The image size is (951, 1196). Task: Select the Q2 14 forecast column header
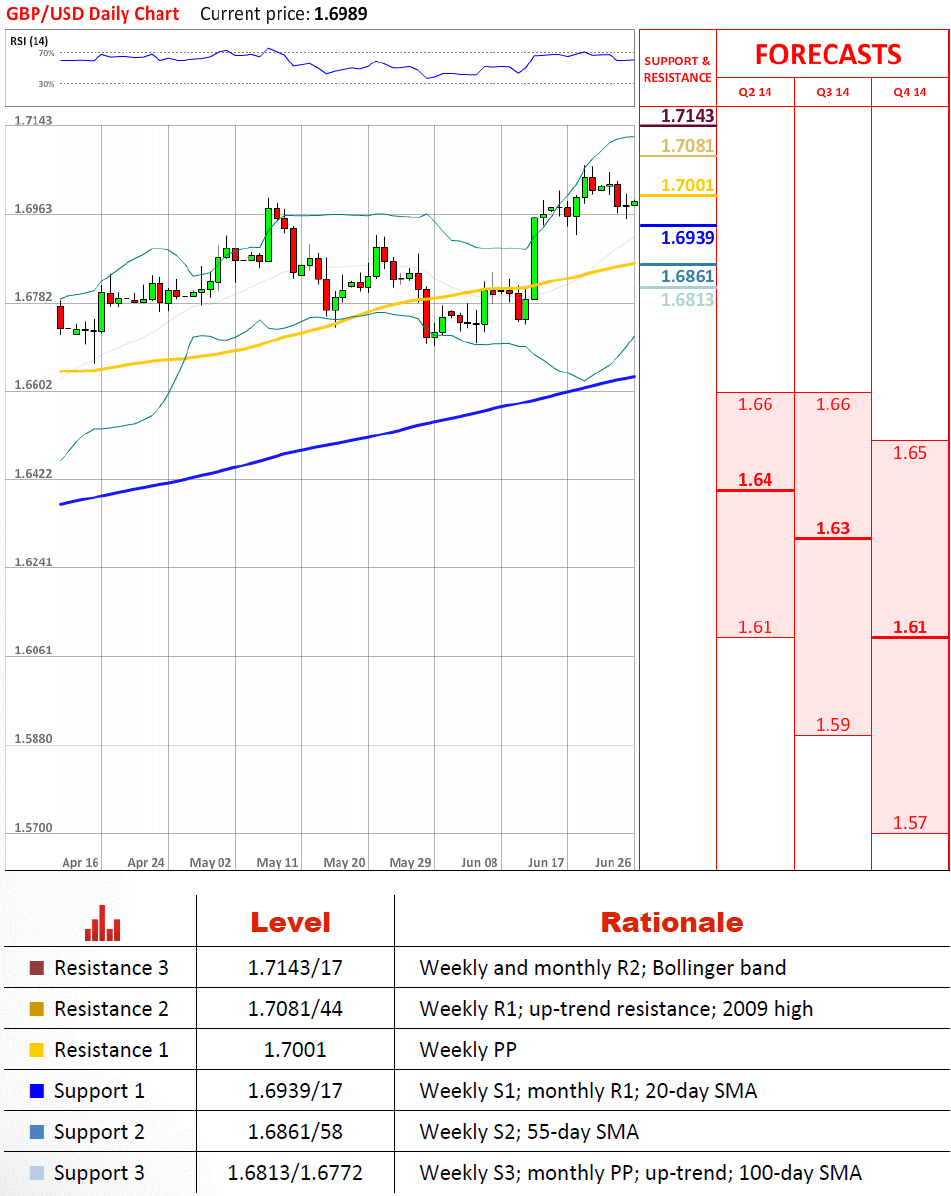(x=755, y=92)
